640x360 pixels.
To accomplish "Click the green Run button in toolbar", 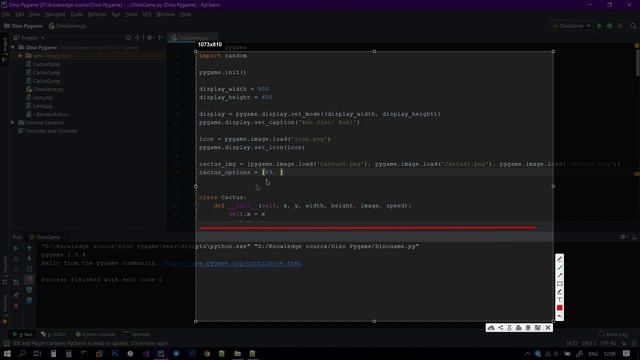I will [x=600, y=26].
